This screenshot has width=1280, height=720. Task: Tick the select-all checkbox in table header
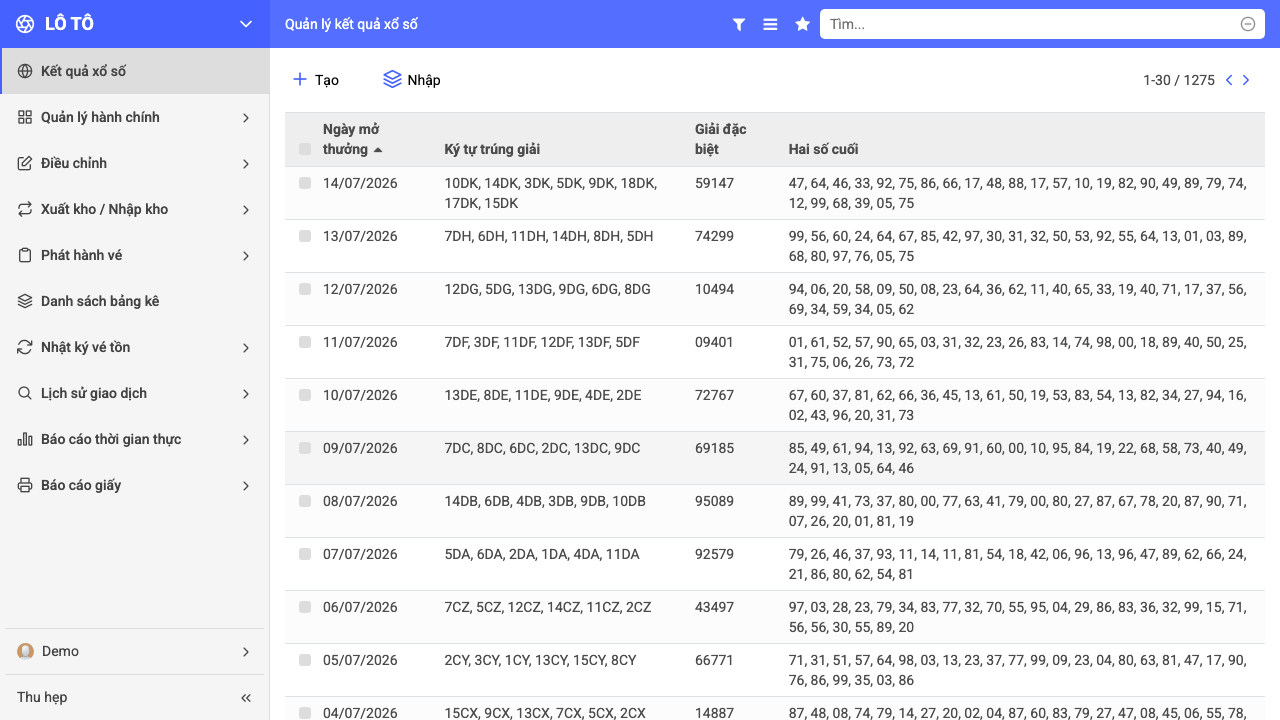click(305, 149)
